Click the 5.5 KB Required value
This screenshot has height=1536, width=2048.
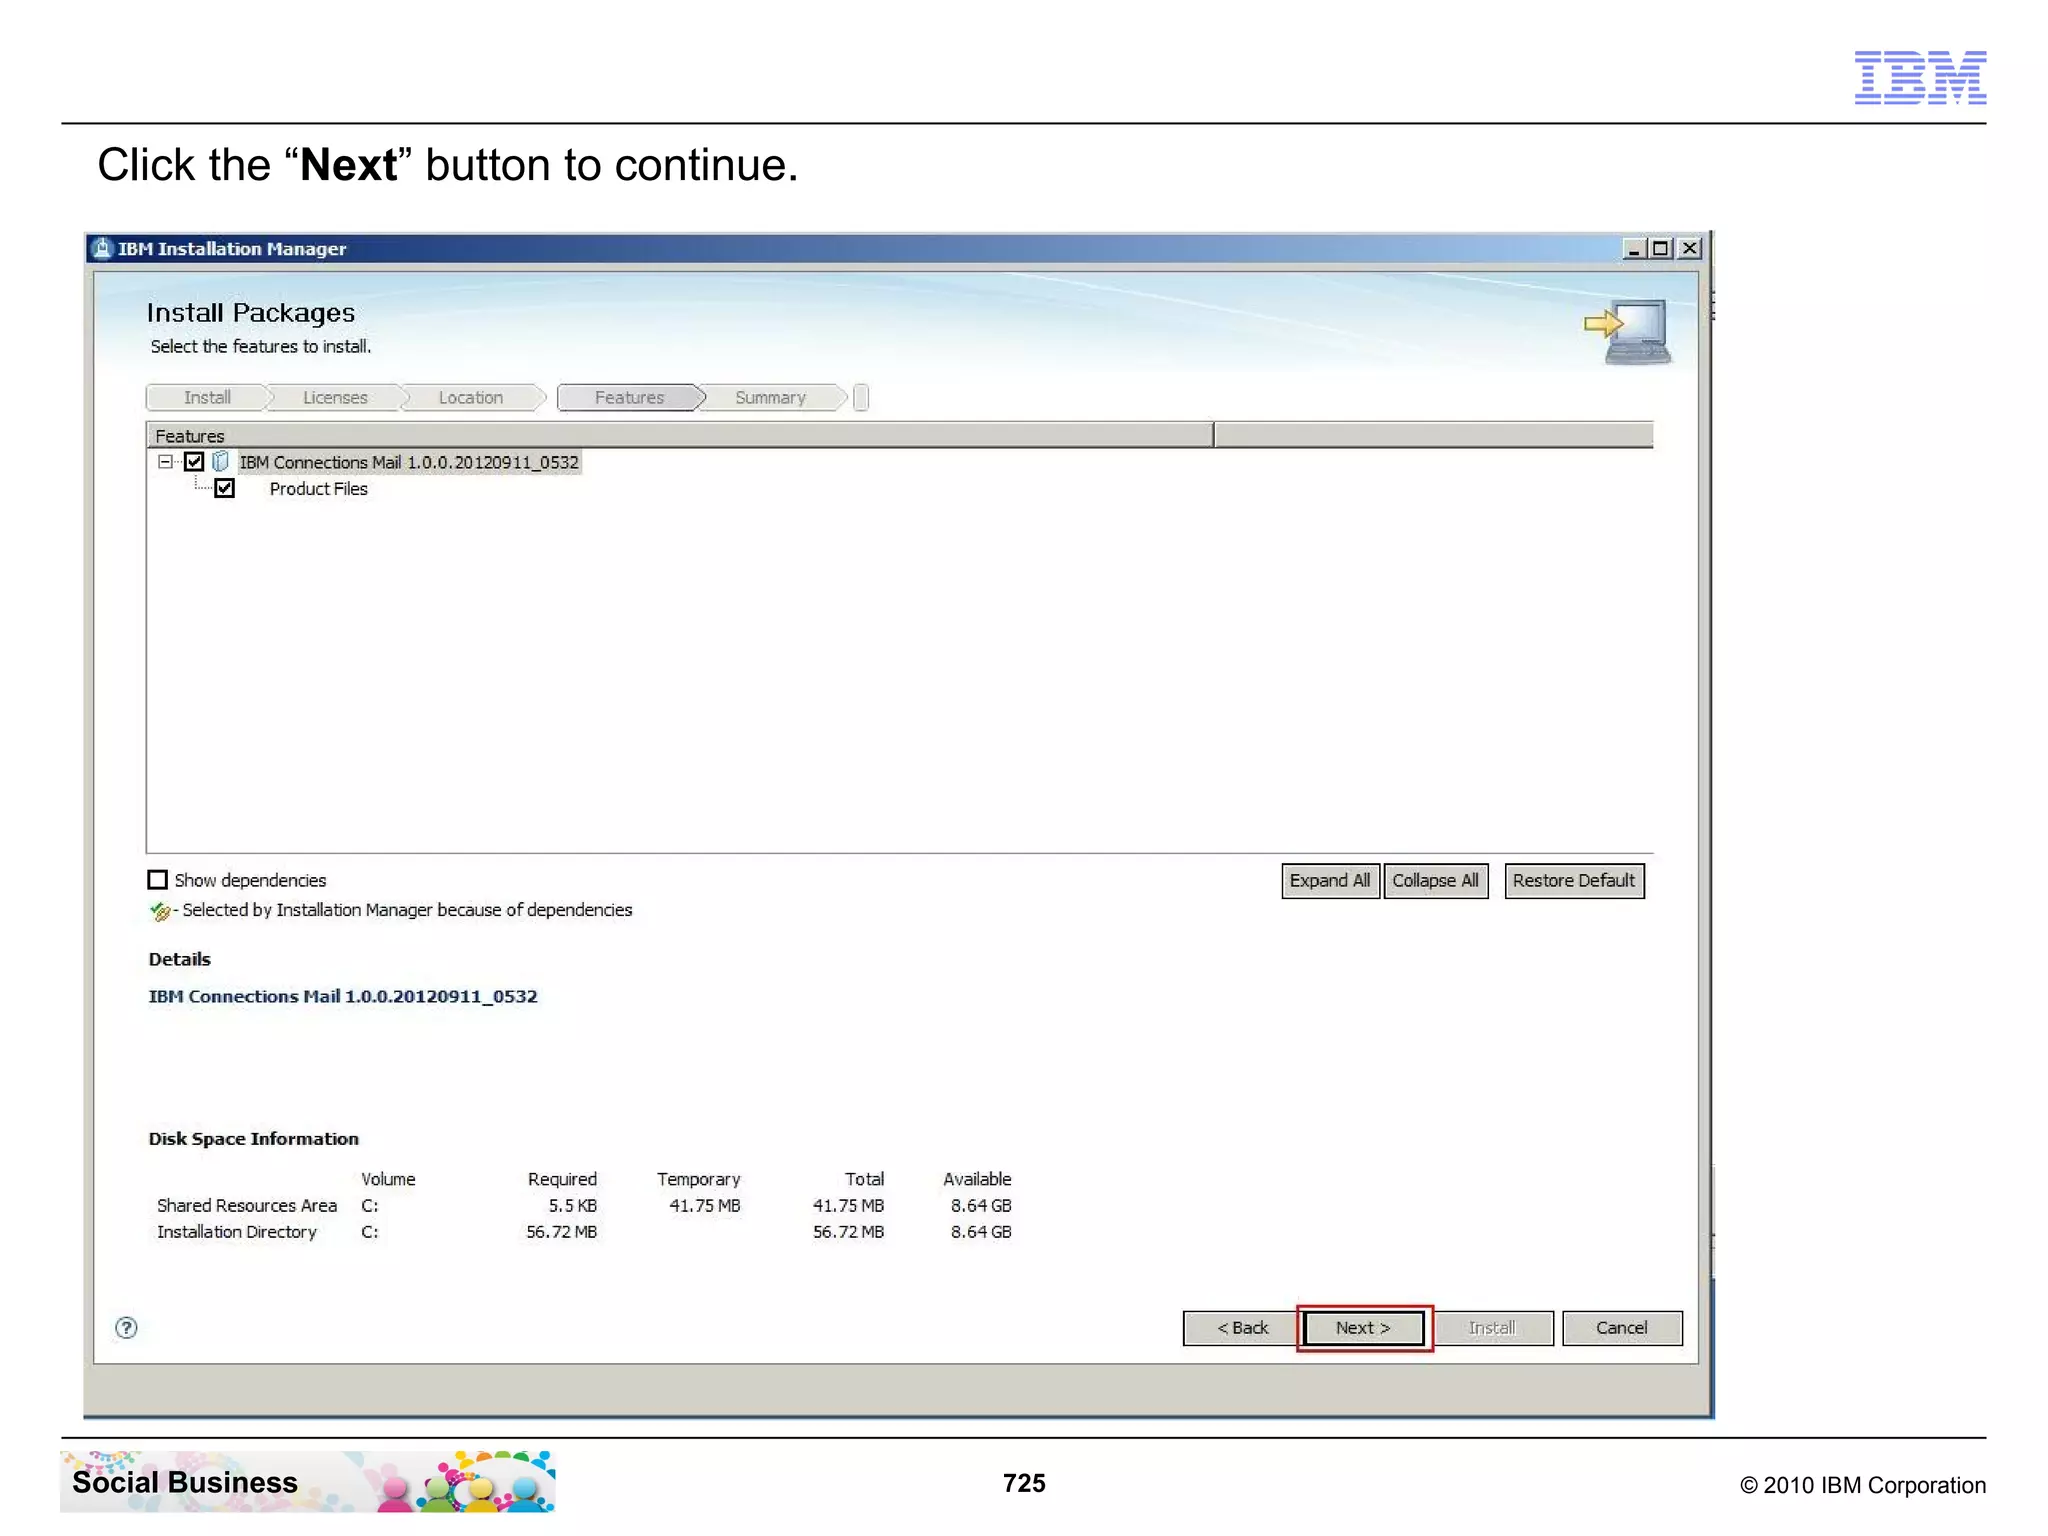coord(572,1206)
